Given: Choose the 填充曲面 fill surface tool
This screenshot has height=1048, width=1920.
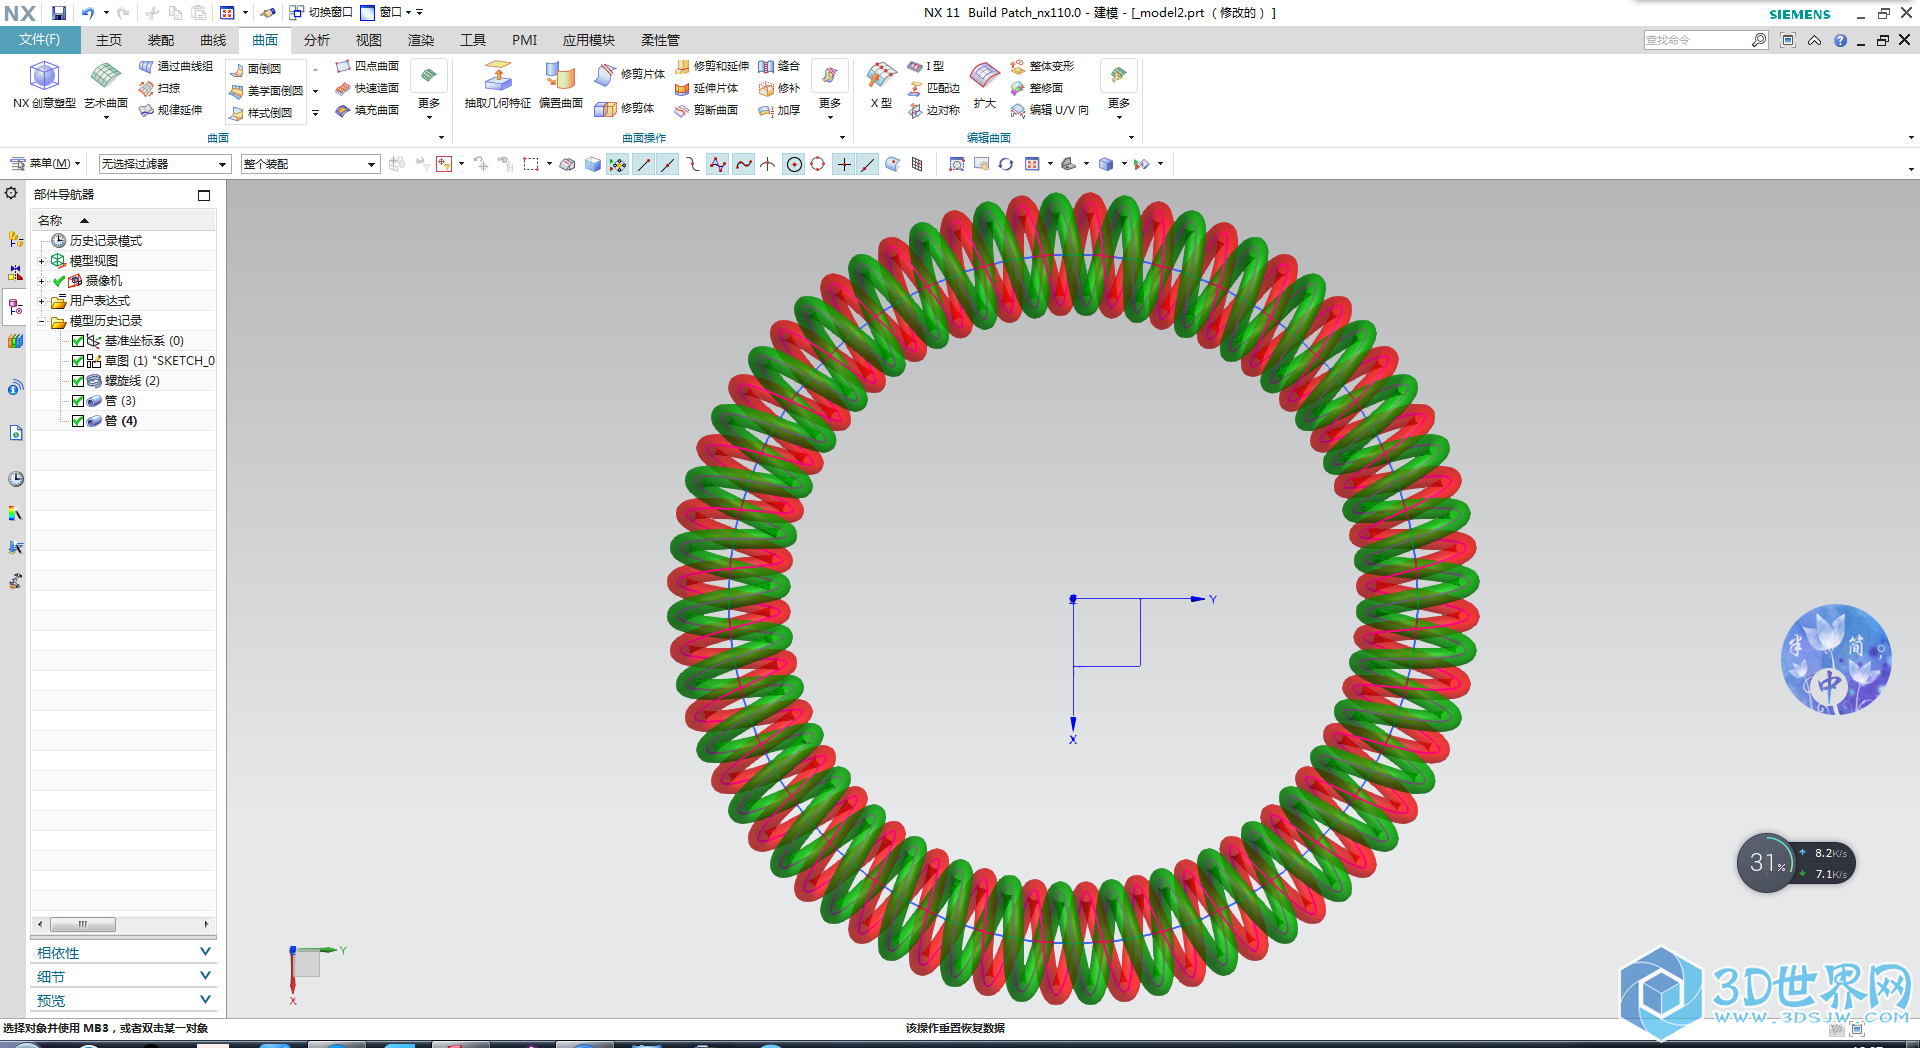Looking at the screenshot, I should click(x=367, y=110).
